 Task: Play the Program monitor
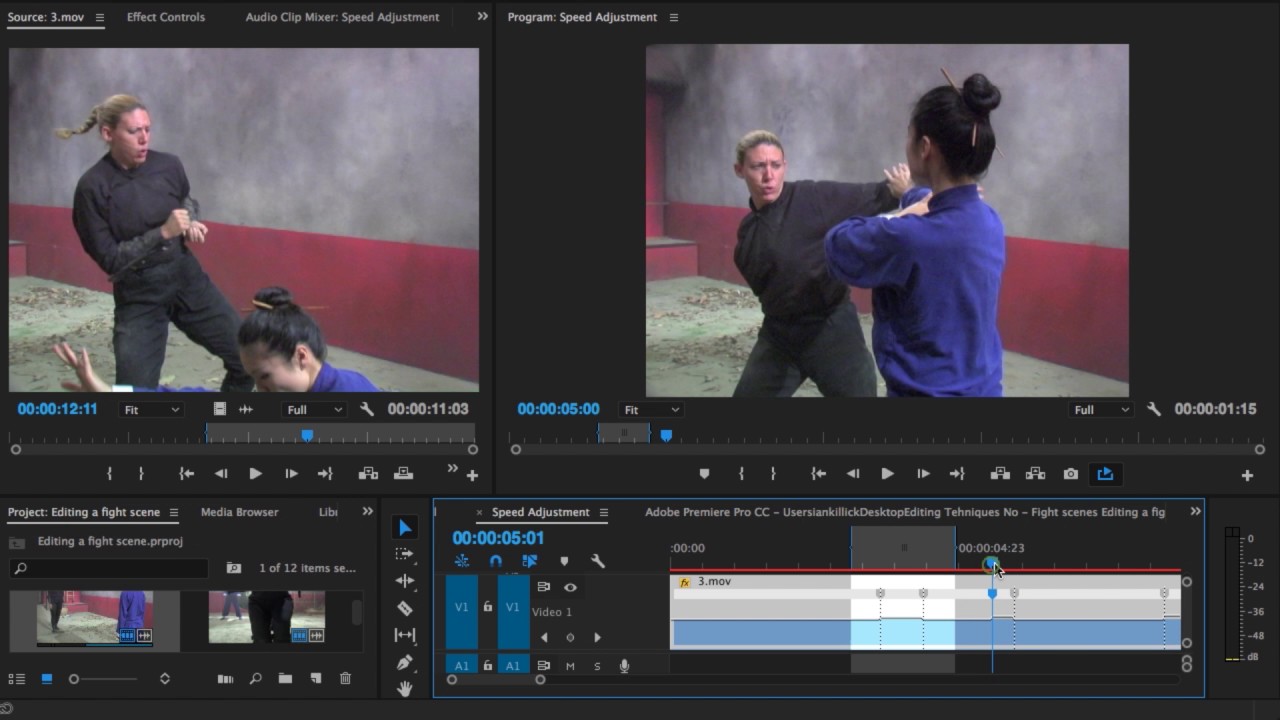(x=887, y=474)
